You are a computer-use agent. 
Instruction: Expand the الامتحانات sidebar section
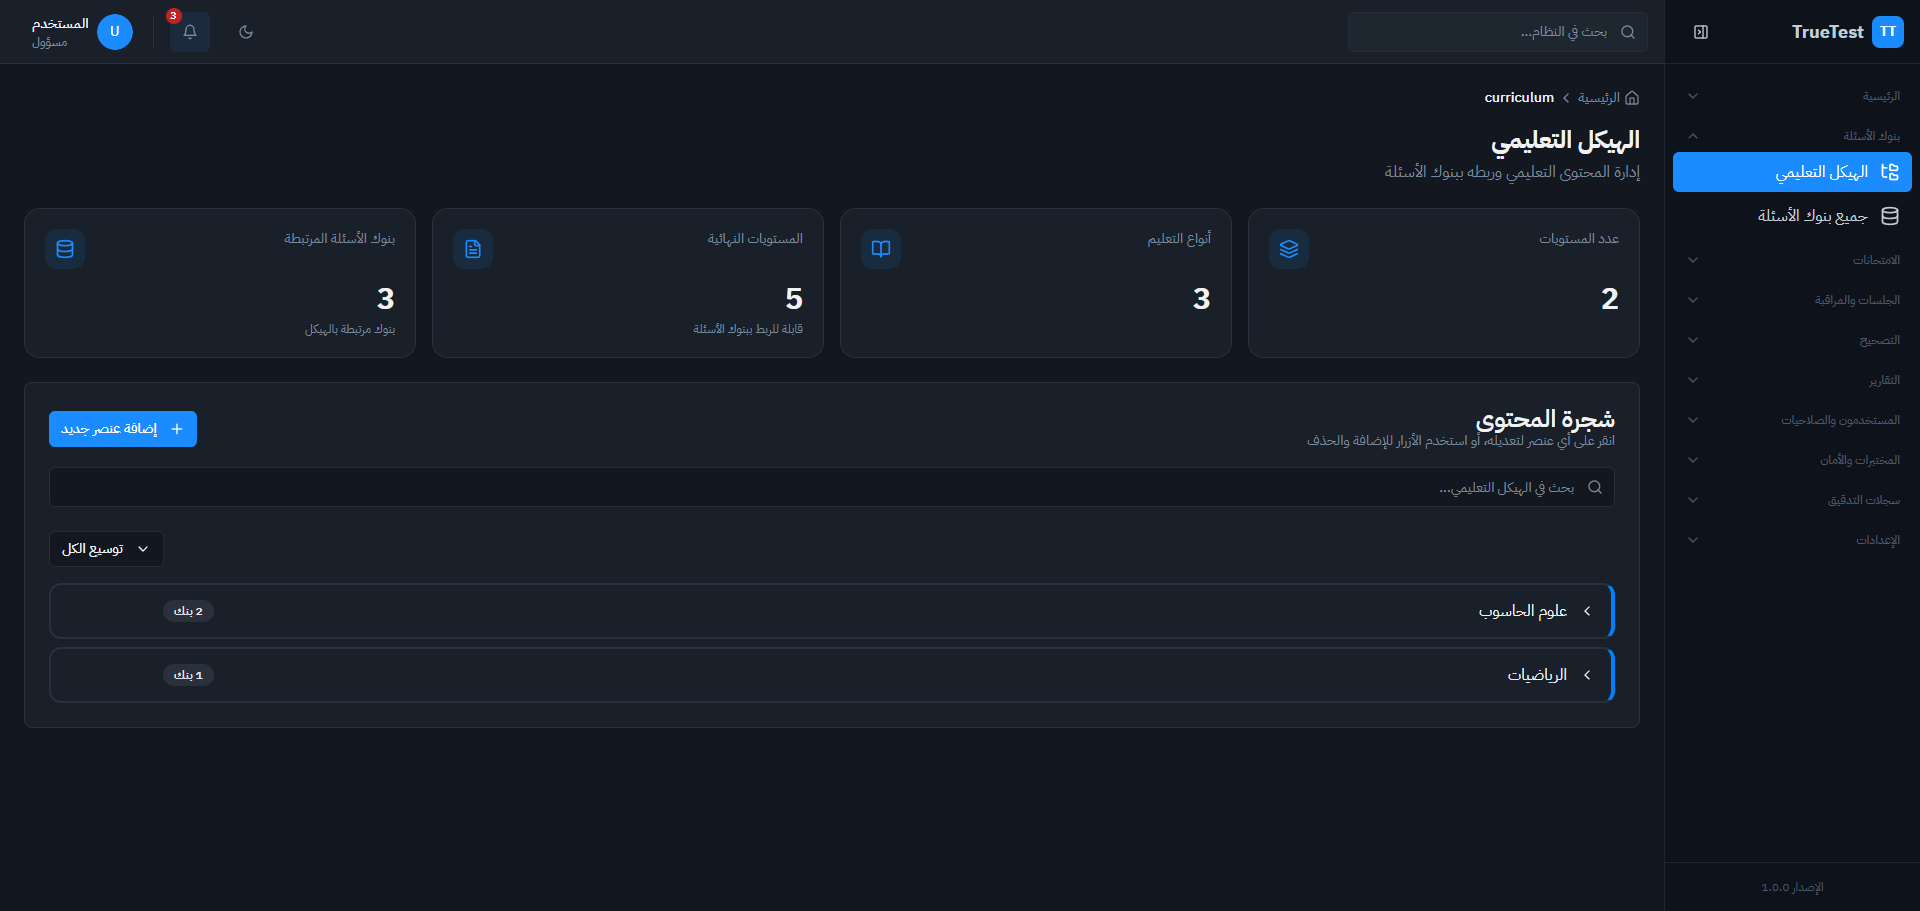[x=1790, y=260]
